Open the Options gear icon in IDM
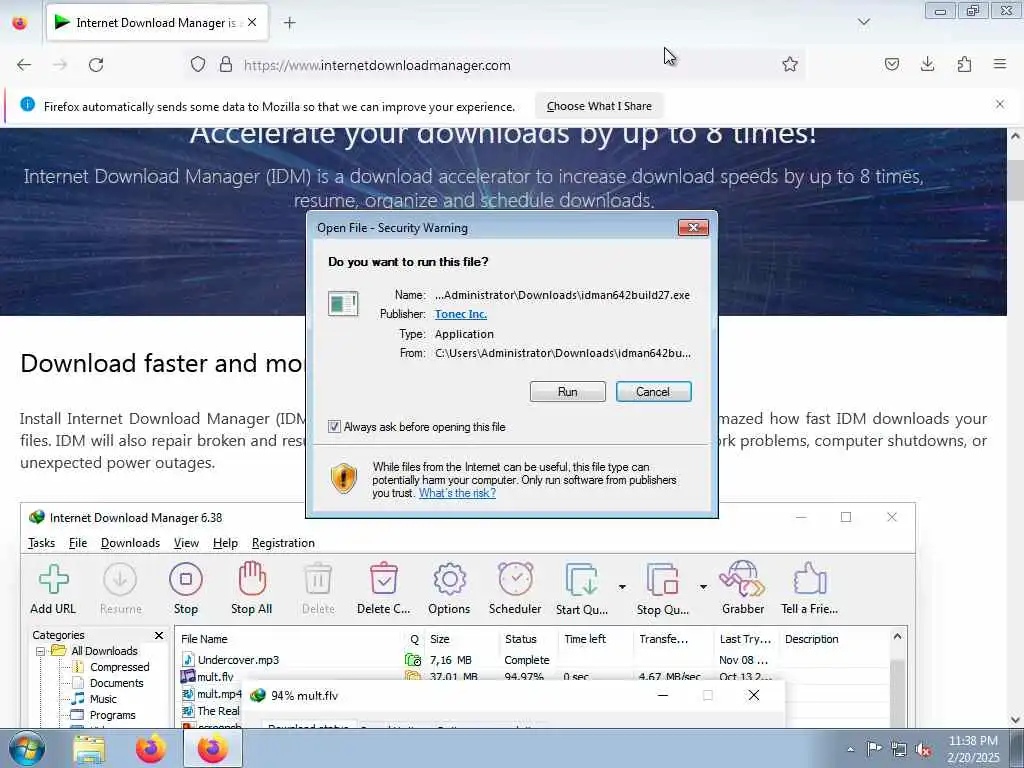This screenshot has height=768, width=1024. tap(449, 579)
